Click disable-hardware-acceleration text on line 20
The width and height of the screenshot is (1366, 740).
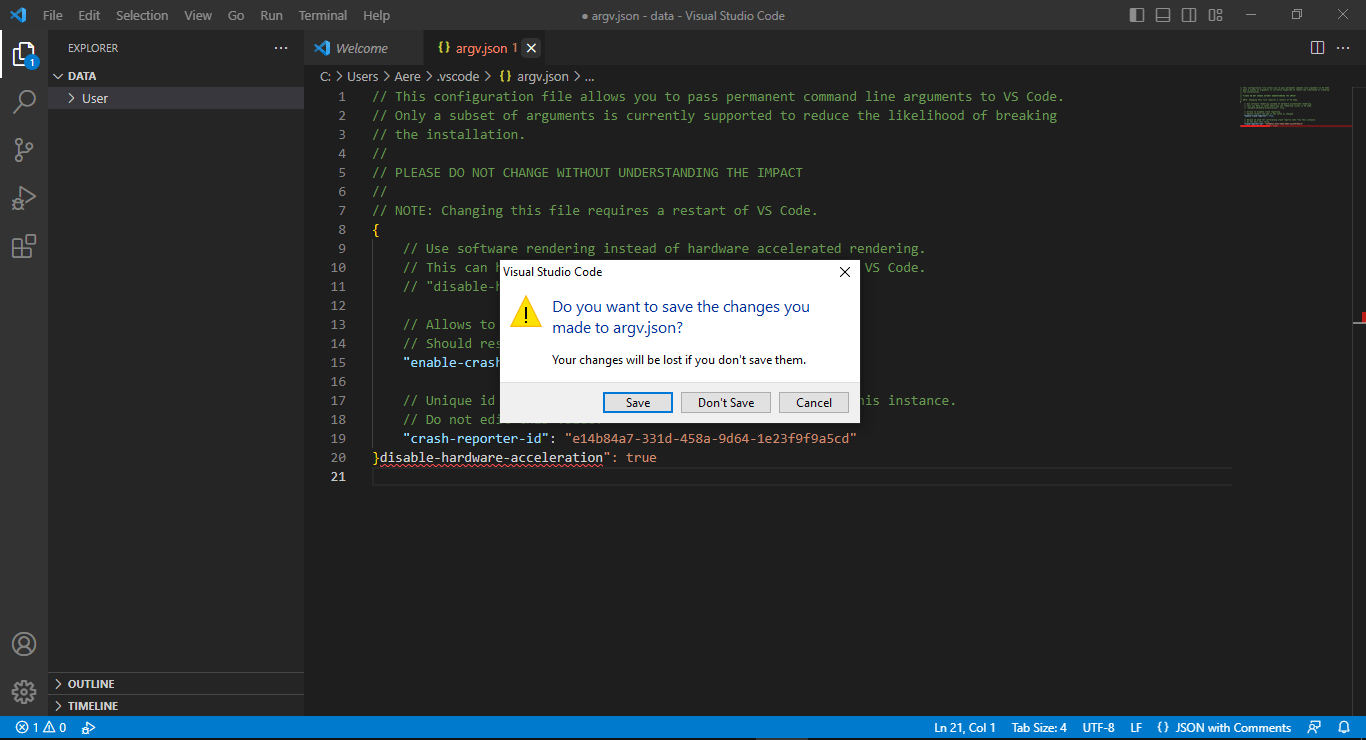(x=491, y=458)
